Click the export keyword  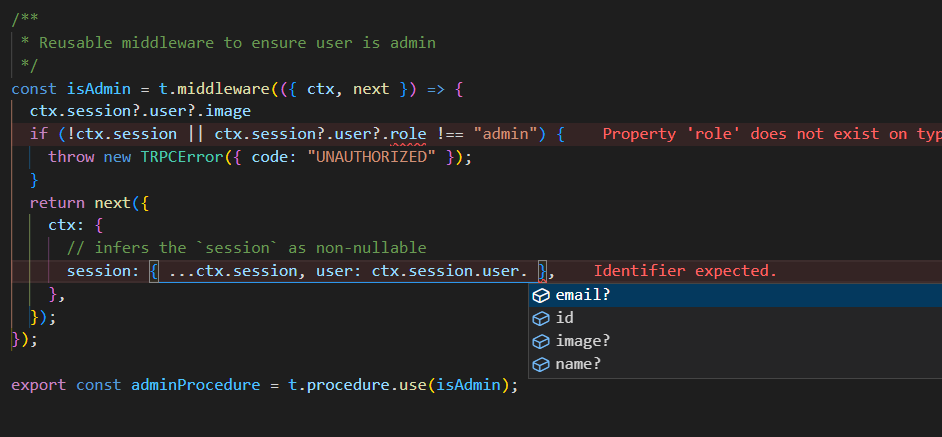pyautogui.click(x=39, y=385)
